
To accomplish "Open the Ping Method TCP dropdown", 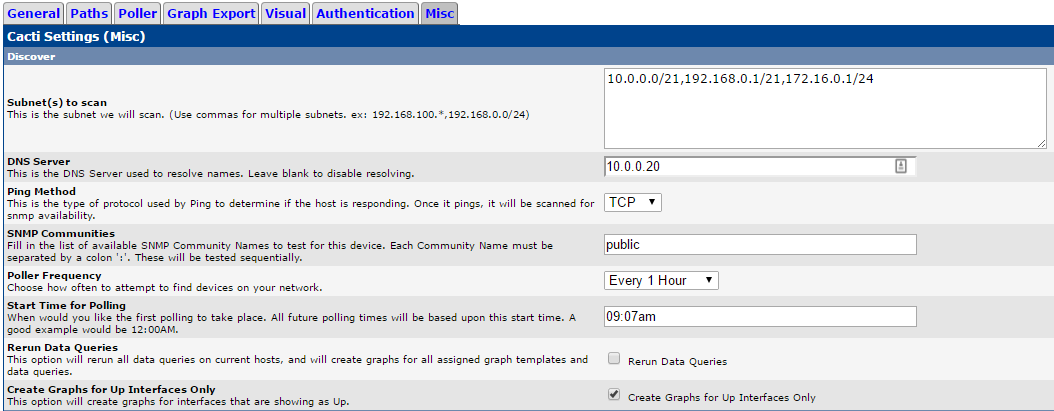I will 633,202.
